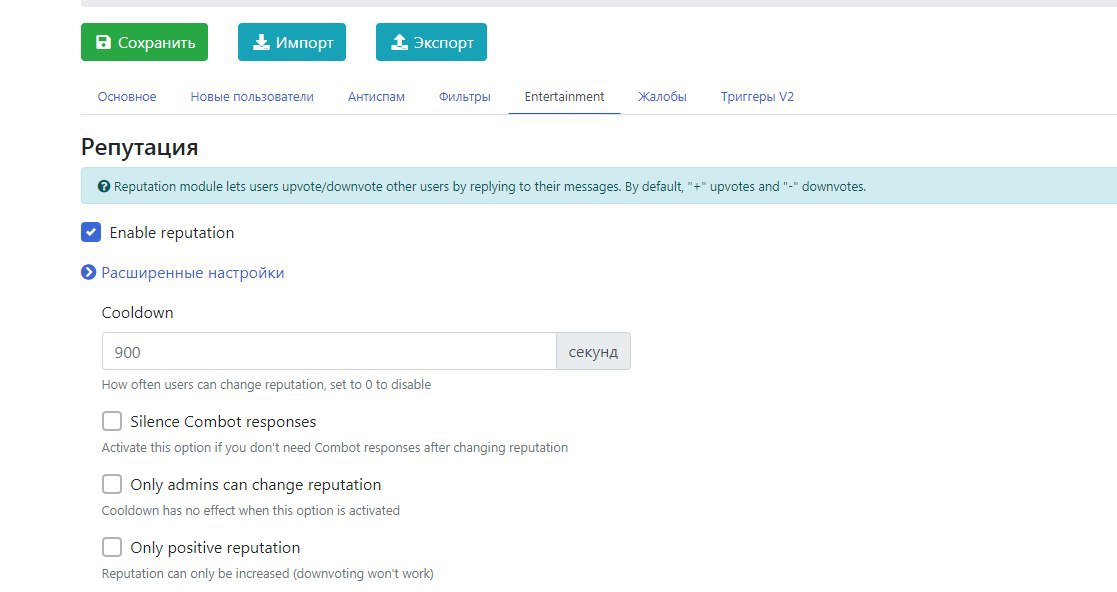The height and width of the screenshot is (592, 1117).
Task: Check Only admins can change reputation
Action: pyautogui.click(x=112, y=484)
